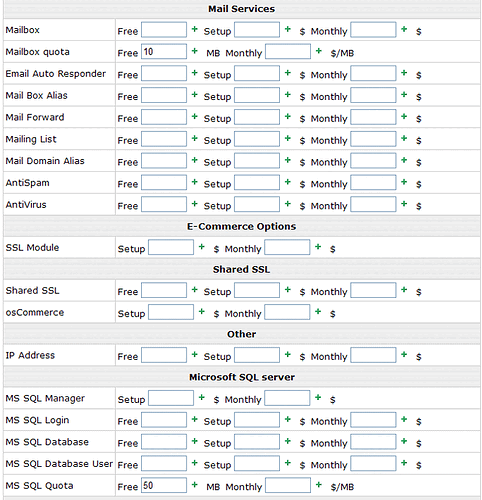The image size is (482, 500).
Task: Click plus icon after Mail Domain Alias Setup field
Action: coord(288,160)
